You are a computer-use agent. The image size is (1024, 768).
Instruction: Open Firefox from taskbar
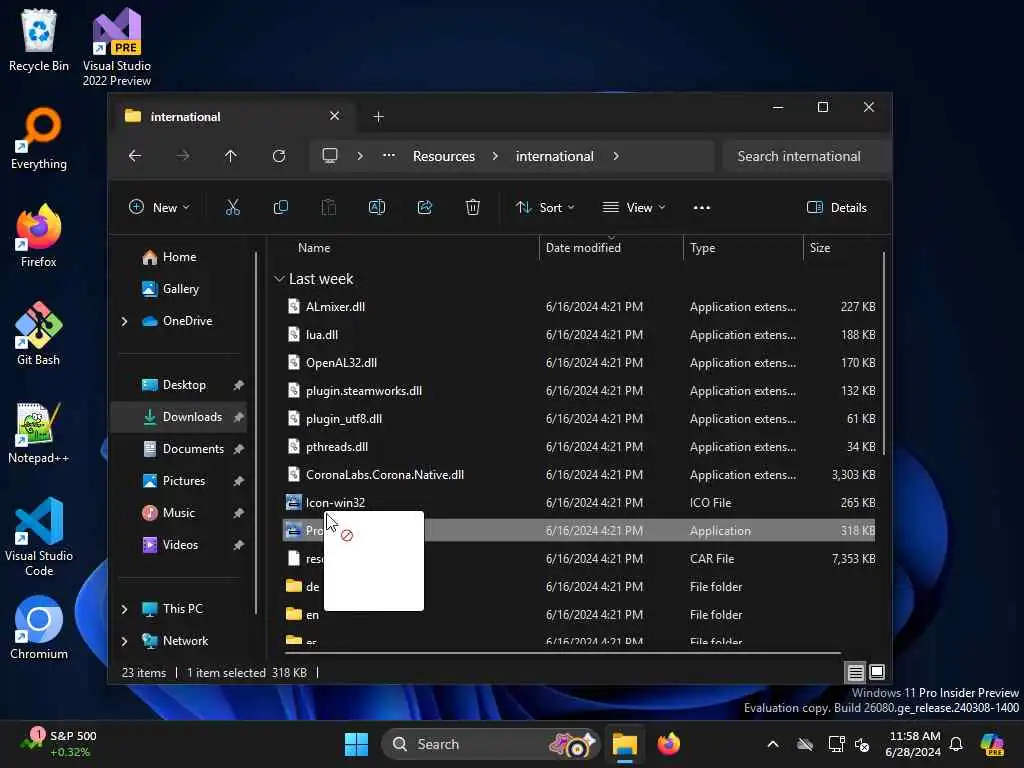669,744
